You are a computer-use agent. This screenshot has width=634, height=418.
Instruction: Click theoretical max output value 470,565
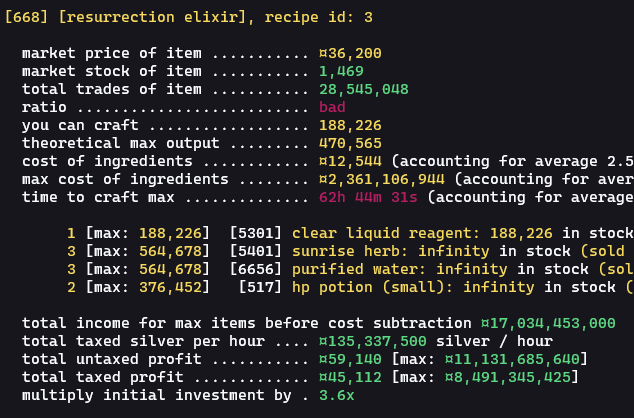click(x=350, y=143)
